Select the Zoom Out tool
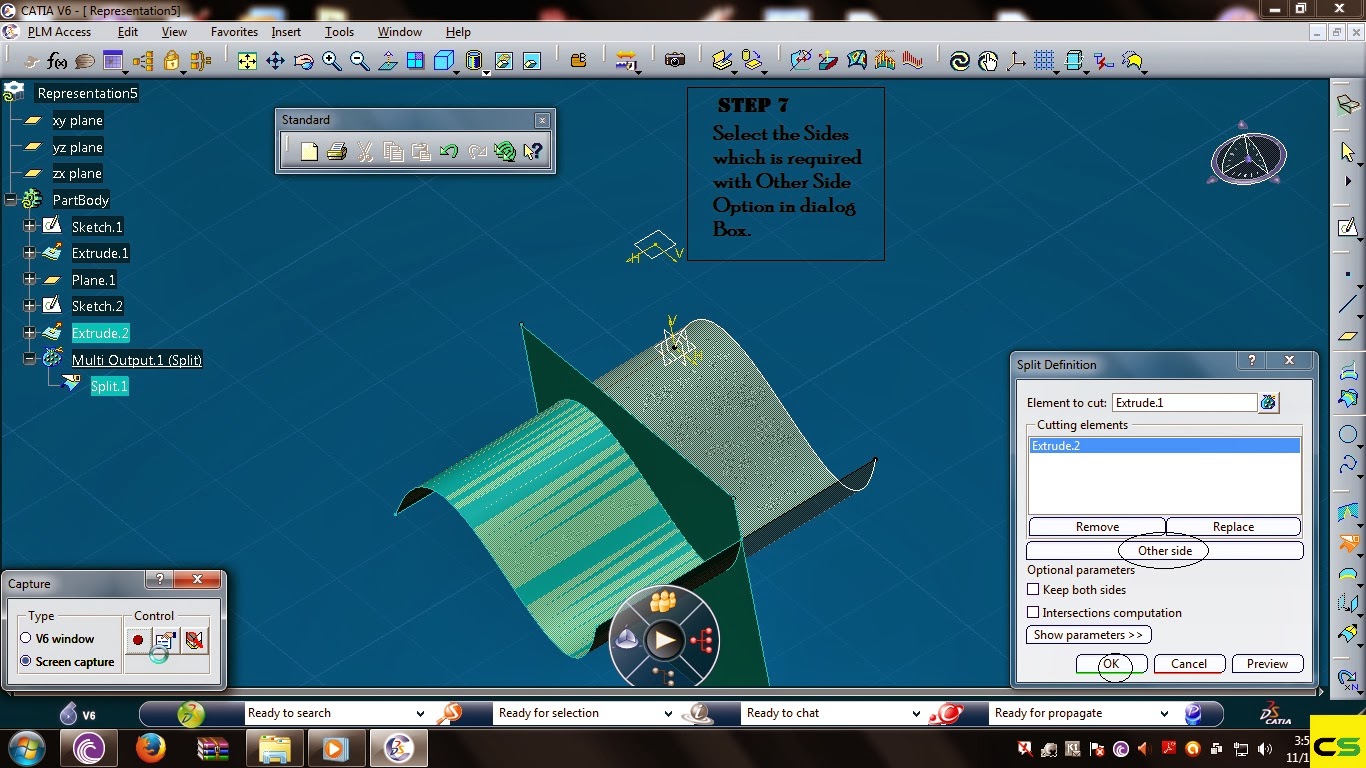 coord(359,60)
